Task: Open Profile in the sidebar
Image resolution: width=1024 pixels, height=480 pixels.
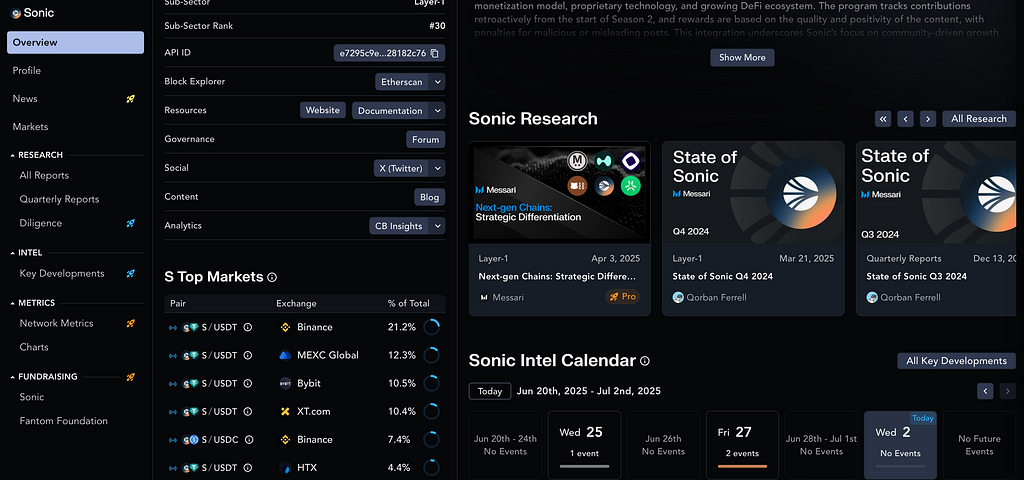Action: 27,71
